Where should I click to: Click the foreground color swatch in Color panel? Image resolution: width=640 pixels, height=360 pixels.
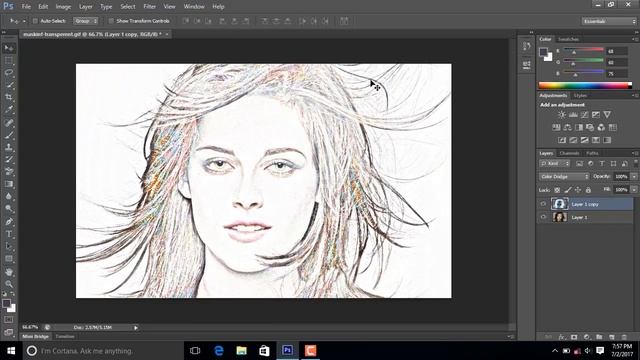[543, 52]
